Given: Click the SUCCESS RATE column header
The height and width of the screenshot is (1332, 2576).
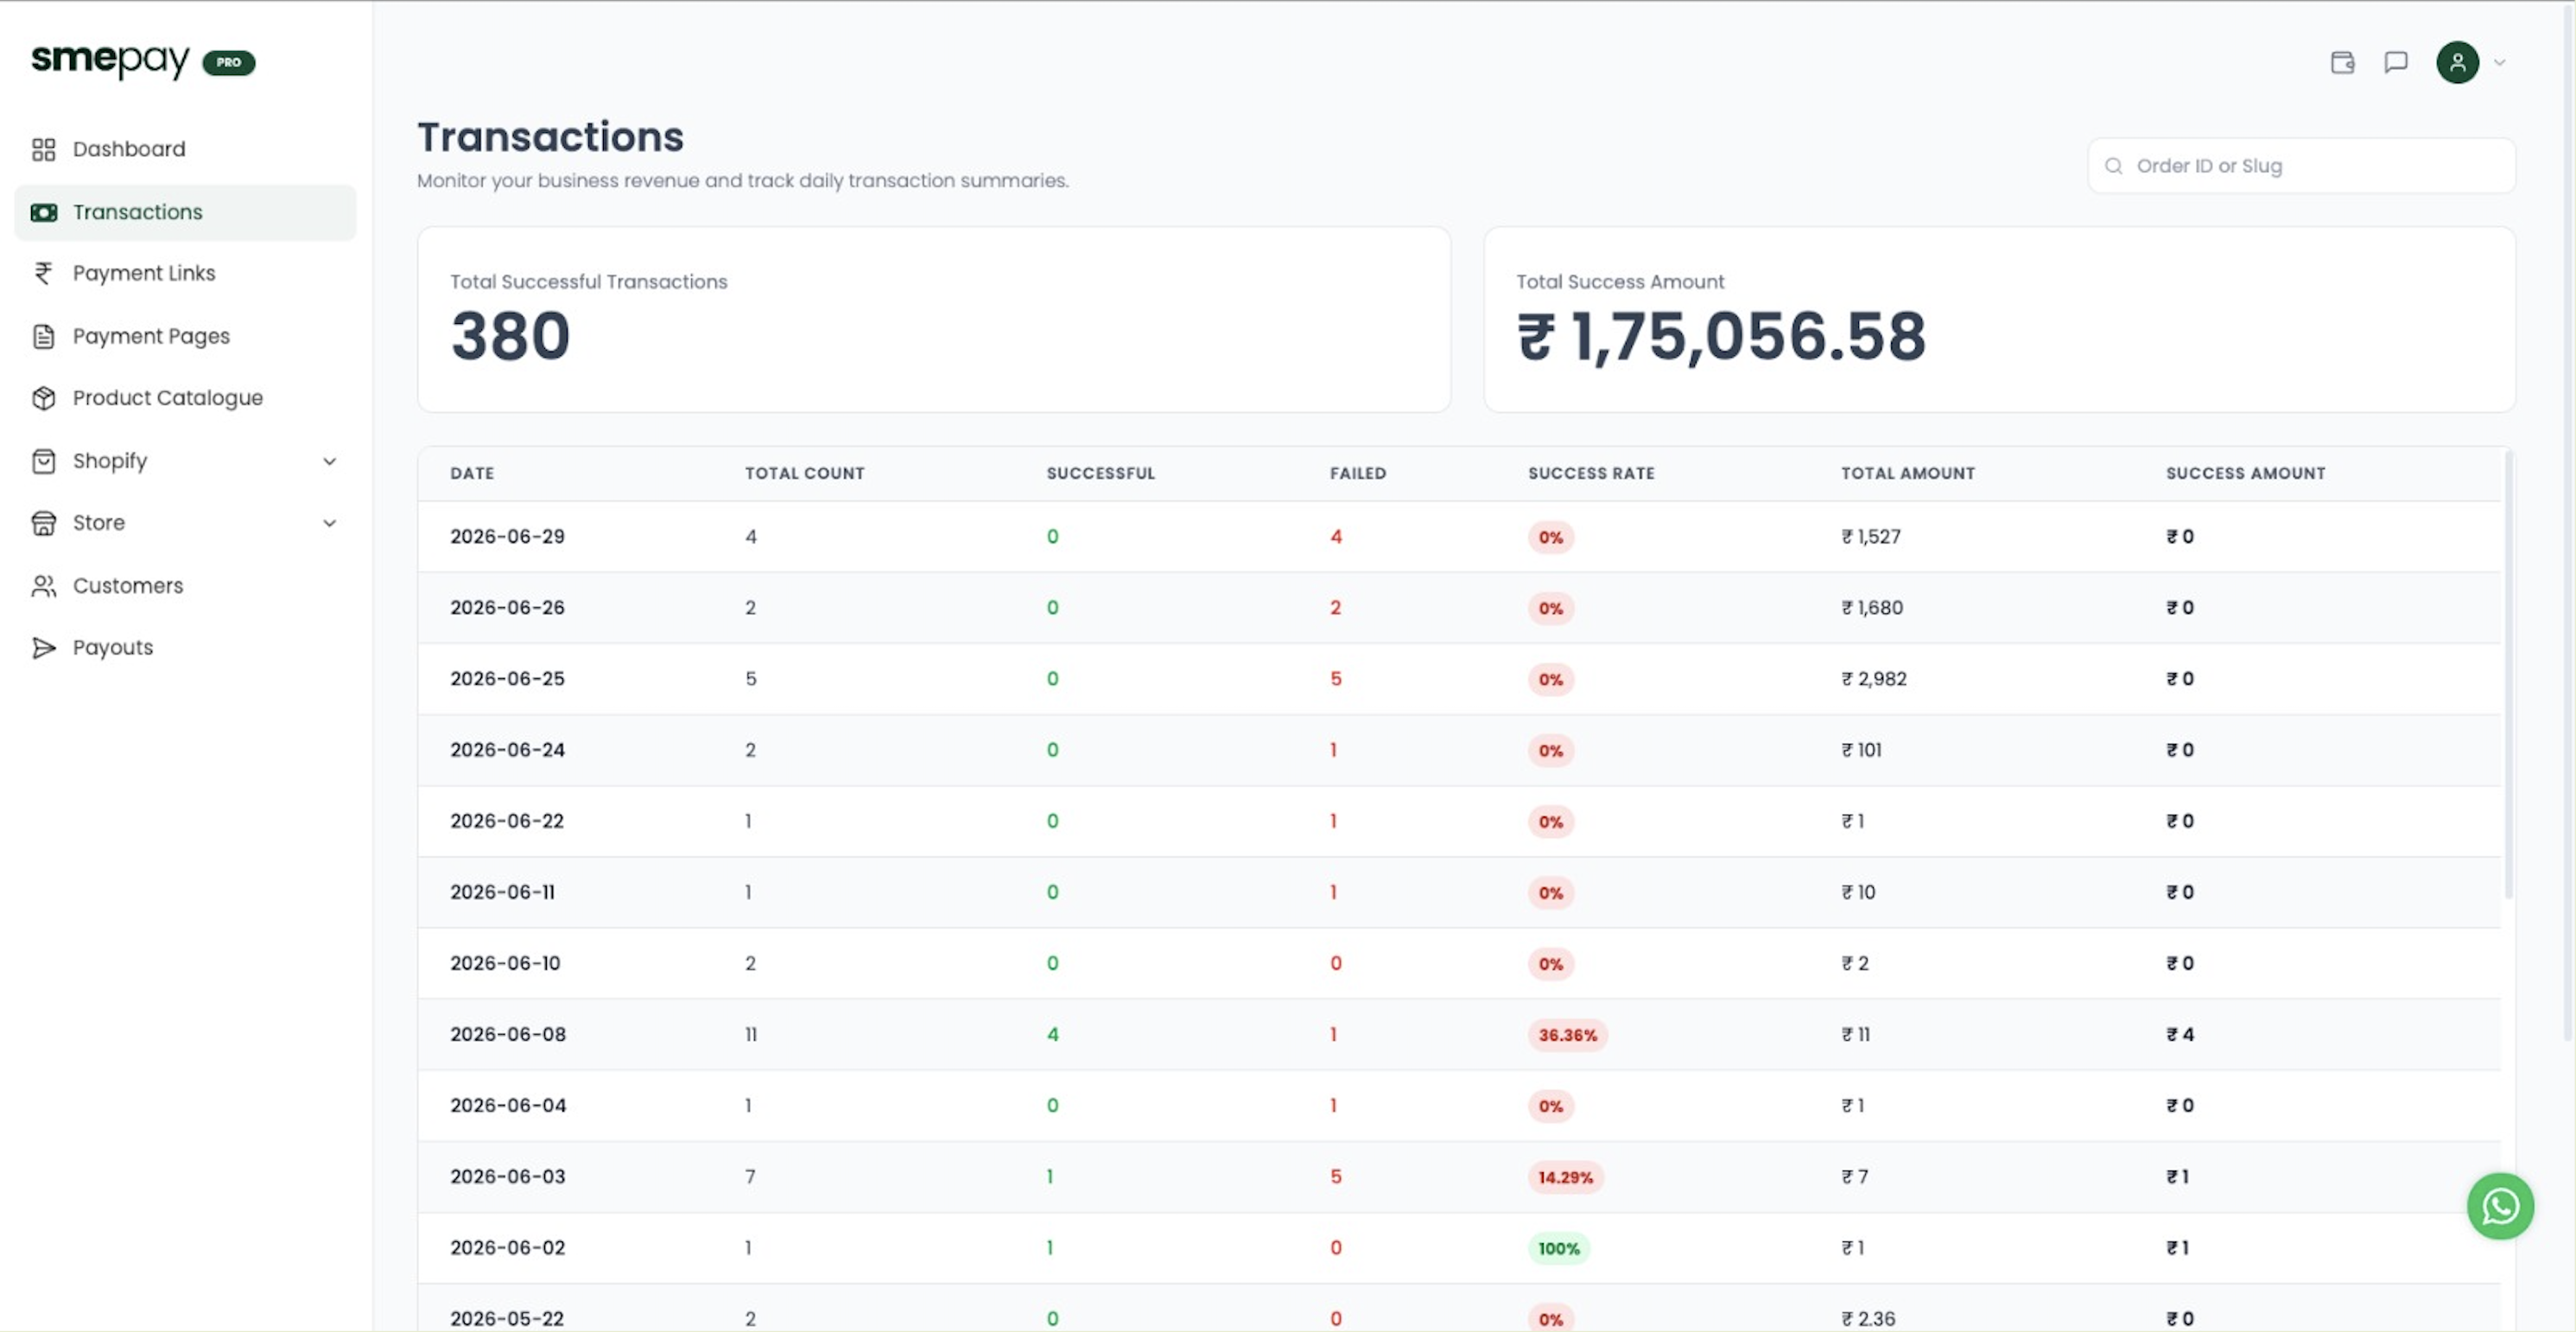Looking at the screenshot, I should click(x=1591, y=473).
